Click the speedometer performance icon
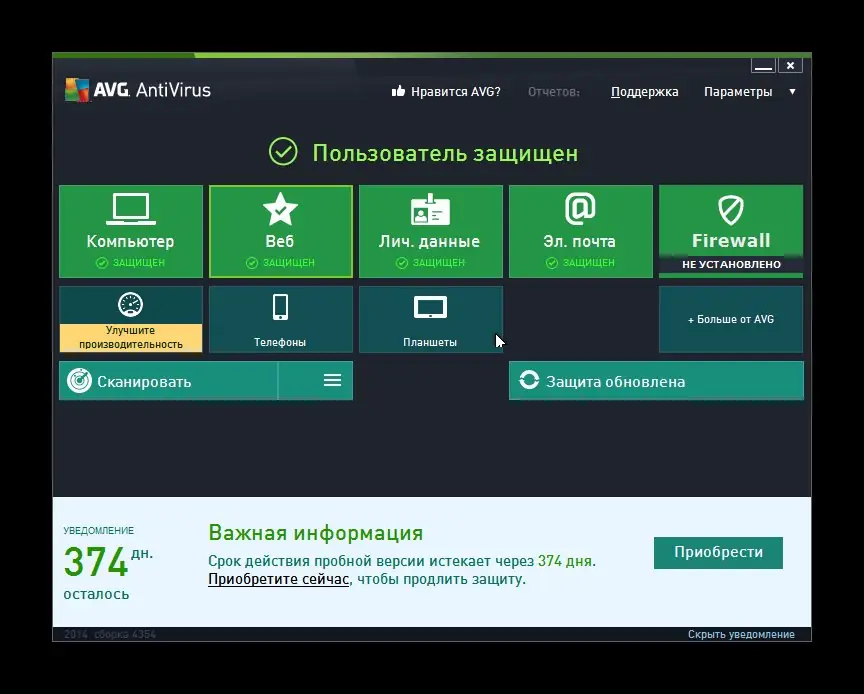 point(131,304)
